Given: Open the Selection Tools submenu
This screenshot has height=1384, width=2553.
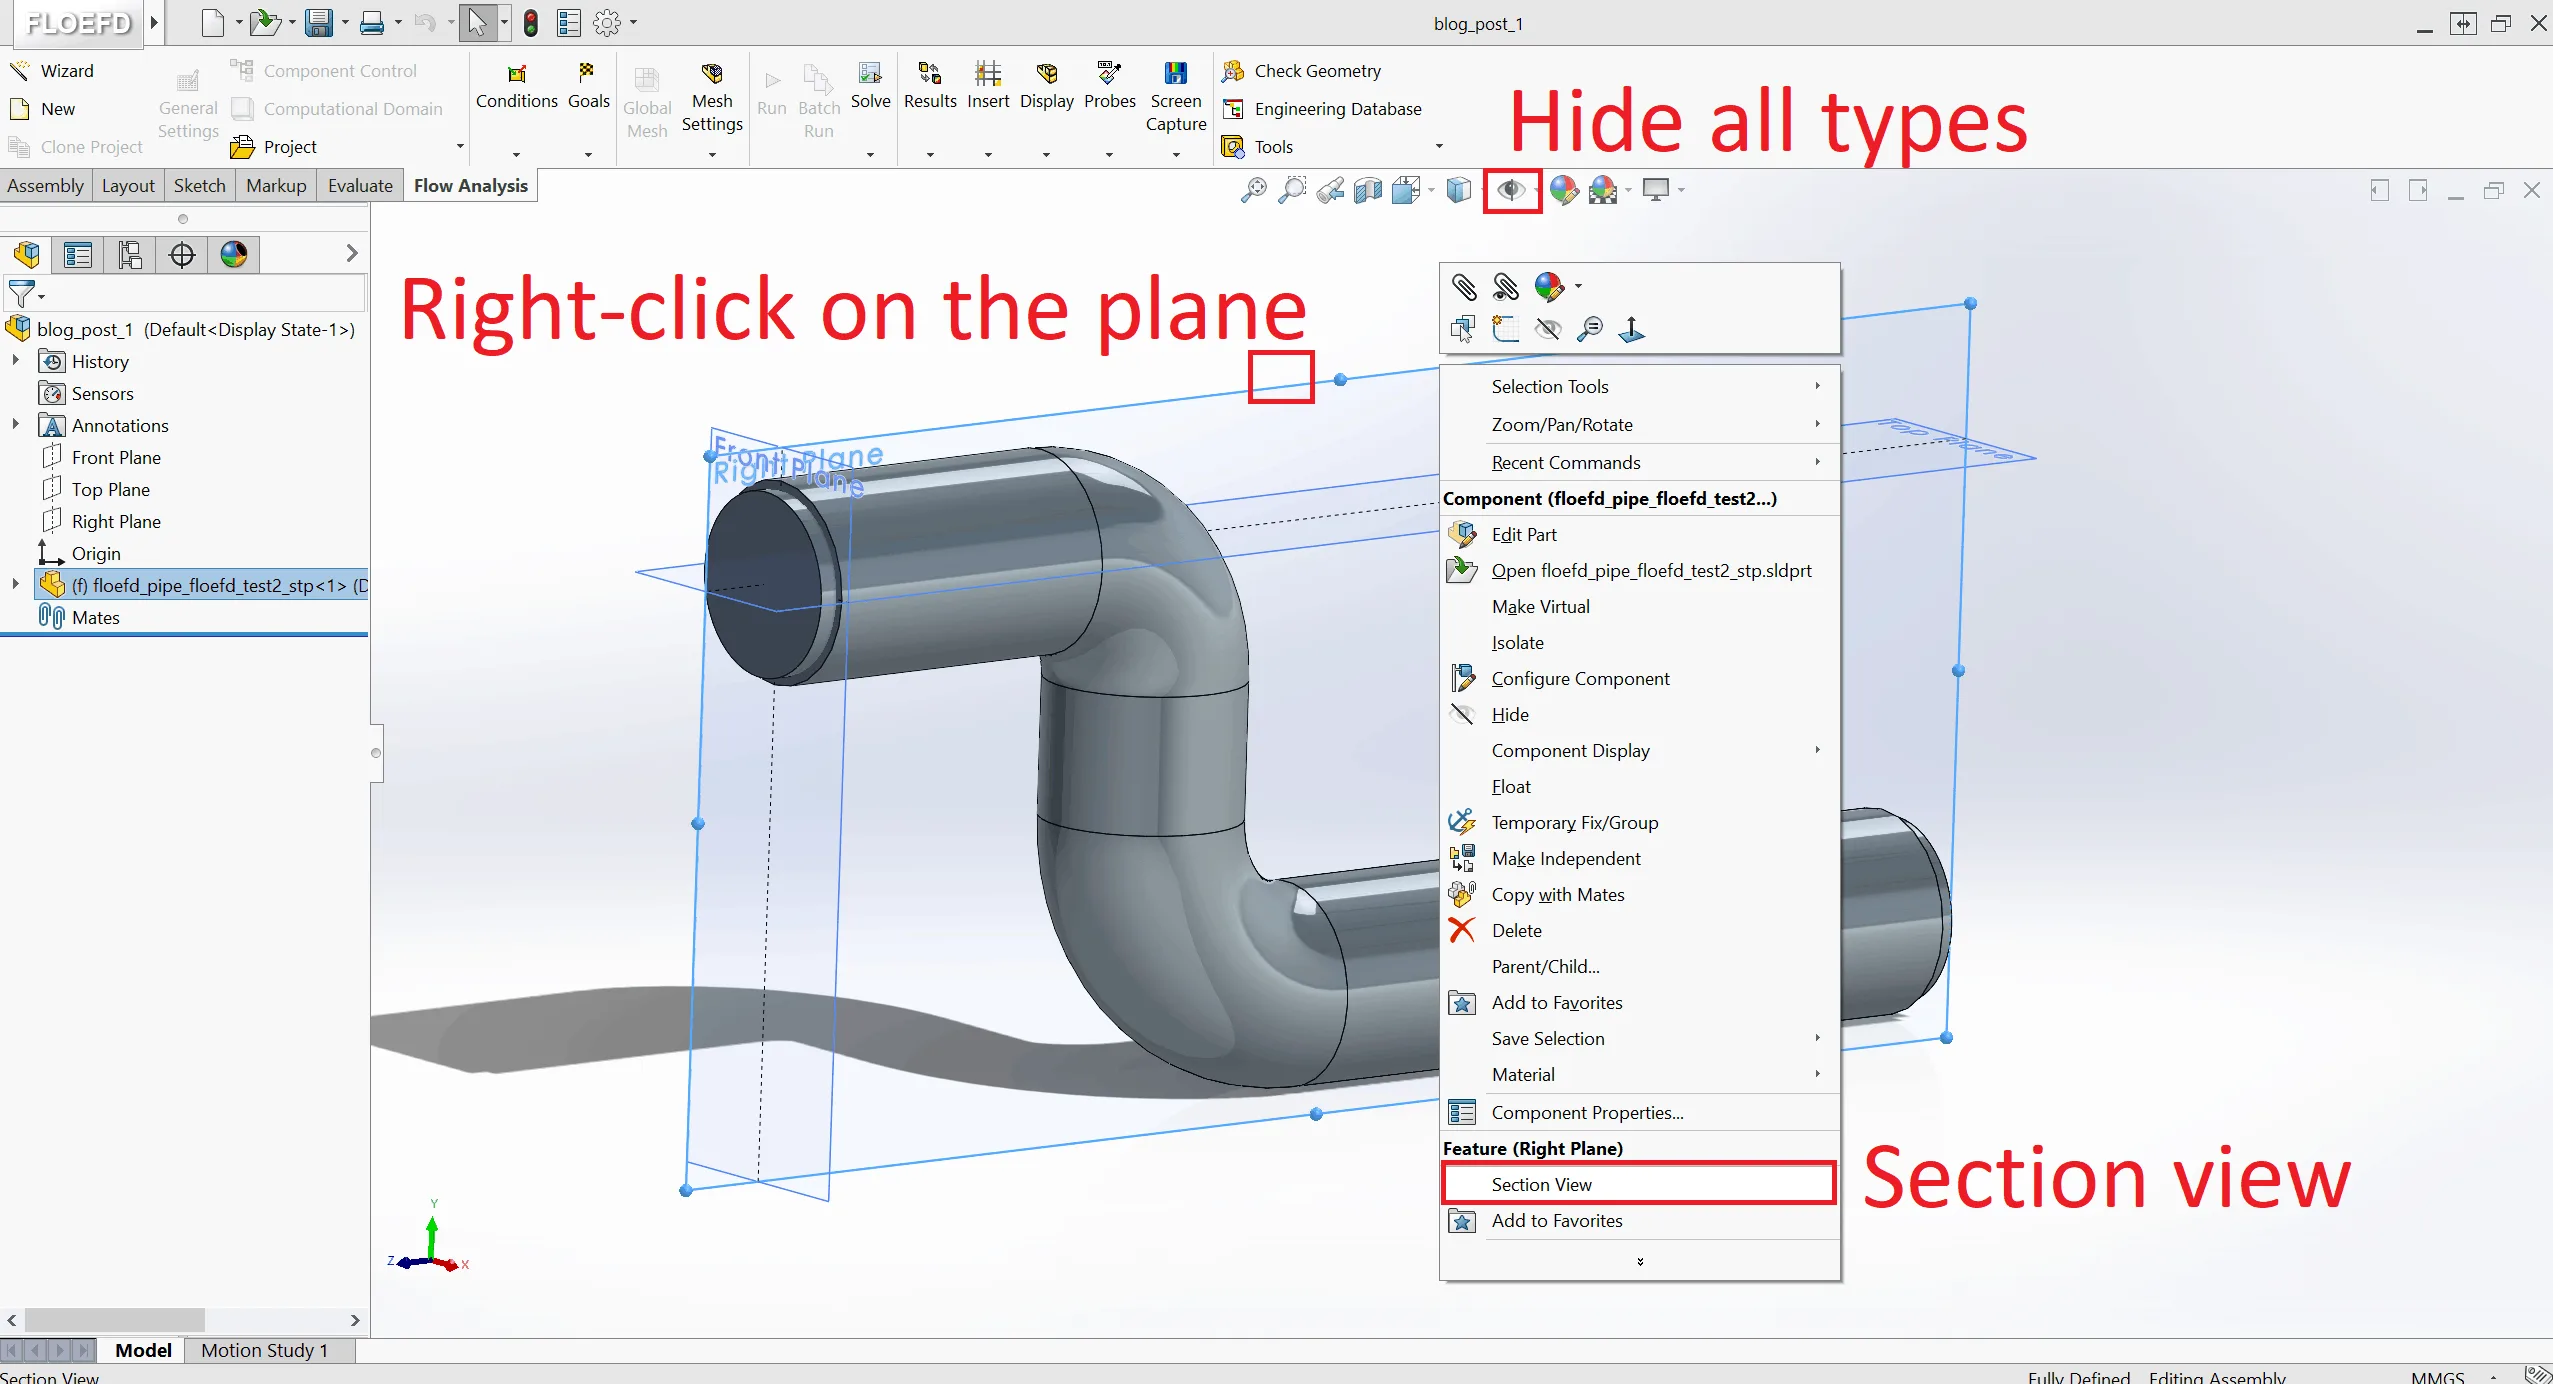Looking at the screenshot, I should pyautogui.click(x=1639, y=387).
